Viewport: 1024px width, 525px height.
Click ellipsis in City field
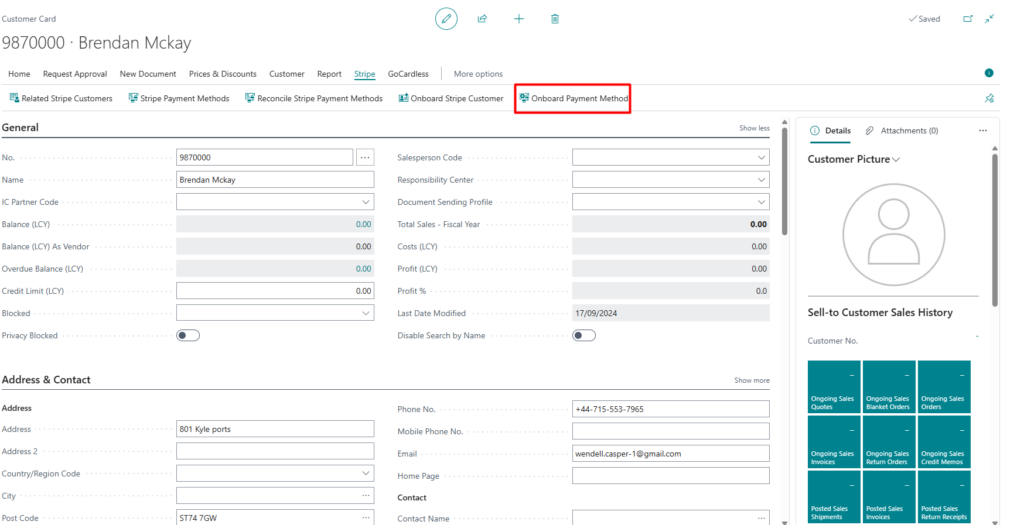[366, 496]
